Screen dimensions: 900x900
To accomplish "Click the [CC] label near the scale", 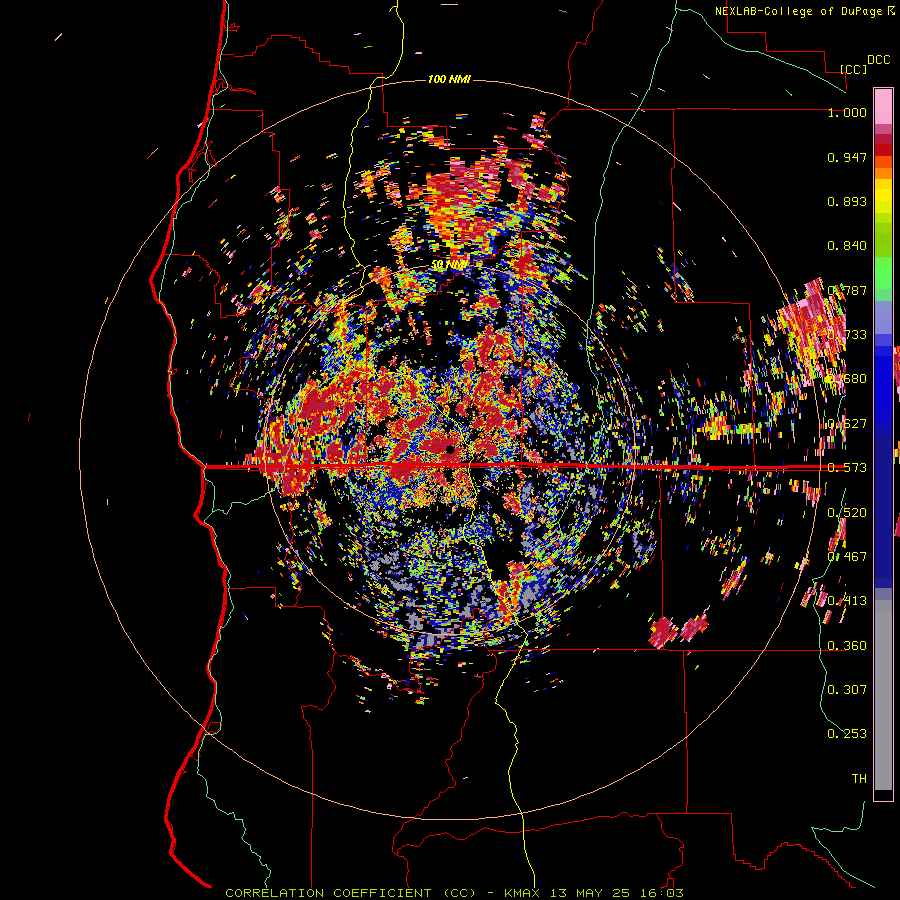I will point(853,69).
